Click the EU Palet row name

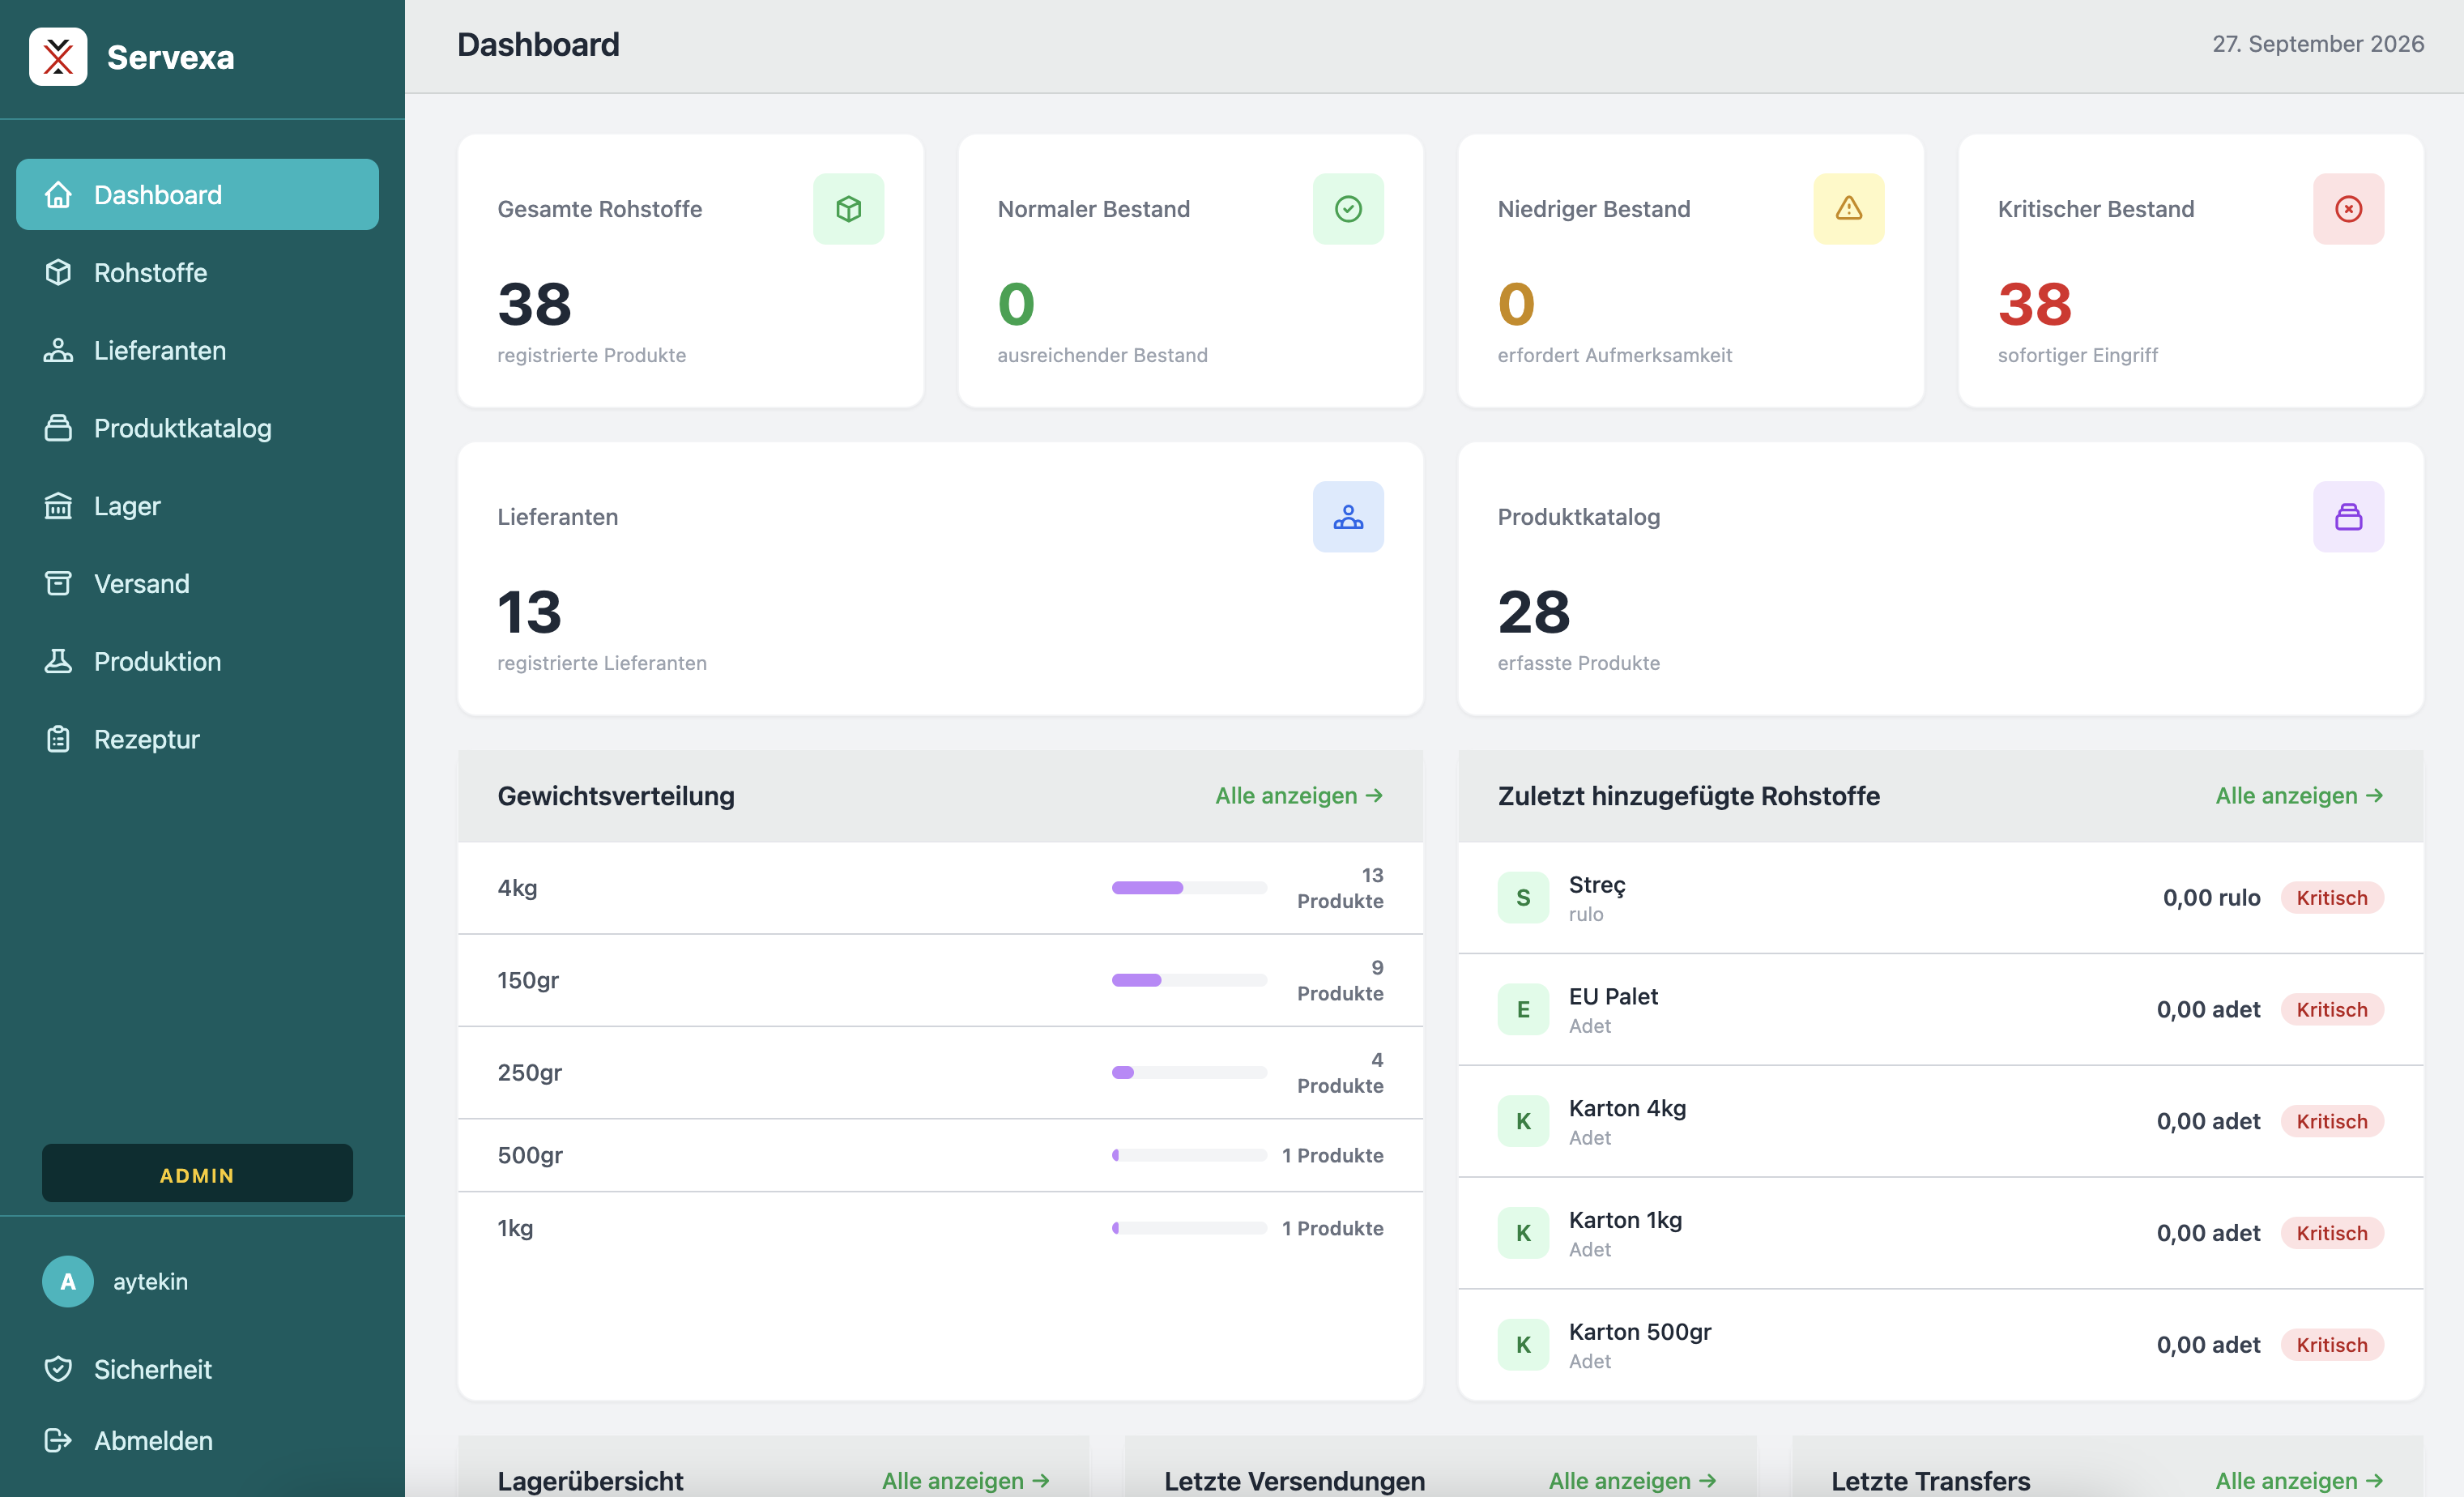[1613, 996]
